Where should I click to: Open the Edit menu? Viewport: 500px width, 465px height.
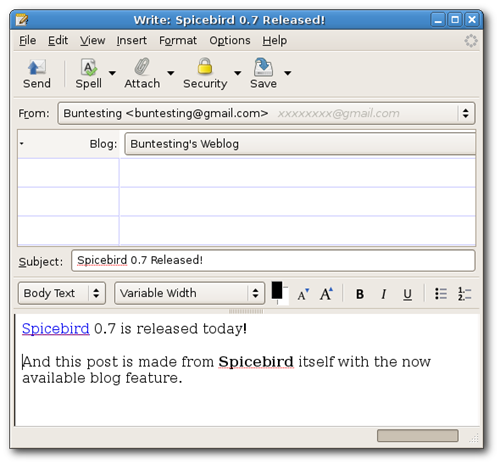click(x=58, y=41)
